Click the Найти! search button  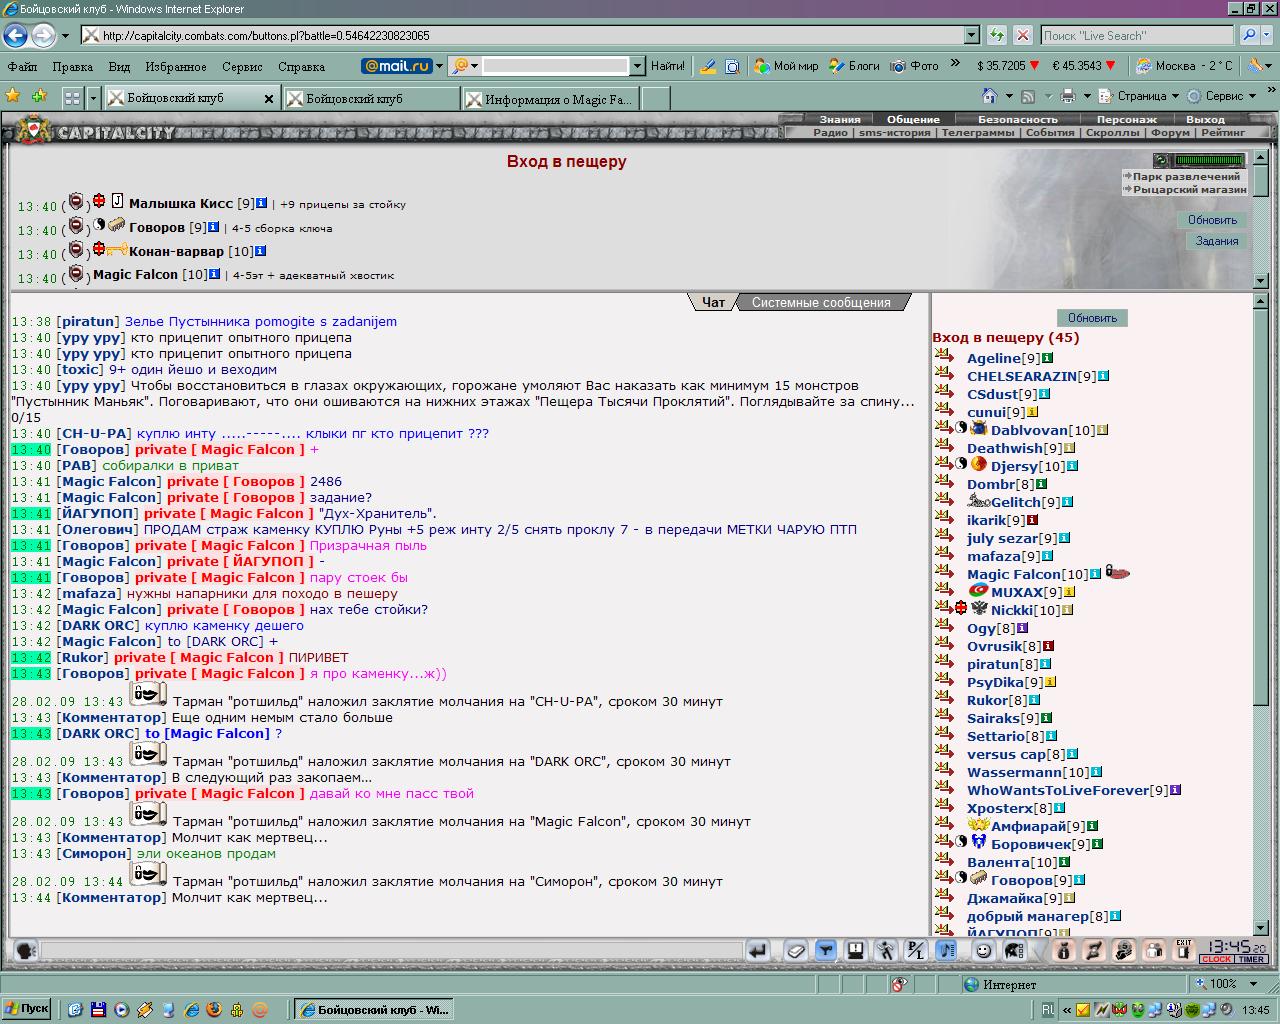[x=668, y=66]
